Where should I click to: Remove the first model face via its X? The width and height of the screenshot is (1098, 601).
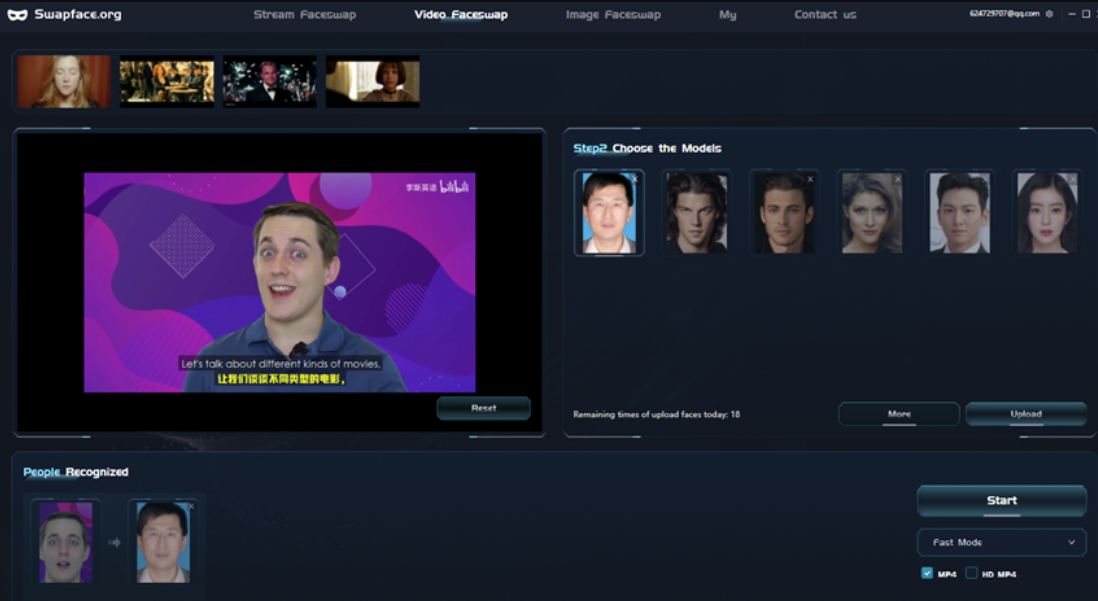tap(635, 179)
